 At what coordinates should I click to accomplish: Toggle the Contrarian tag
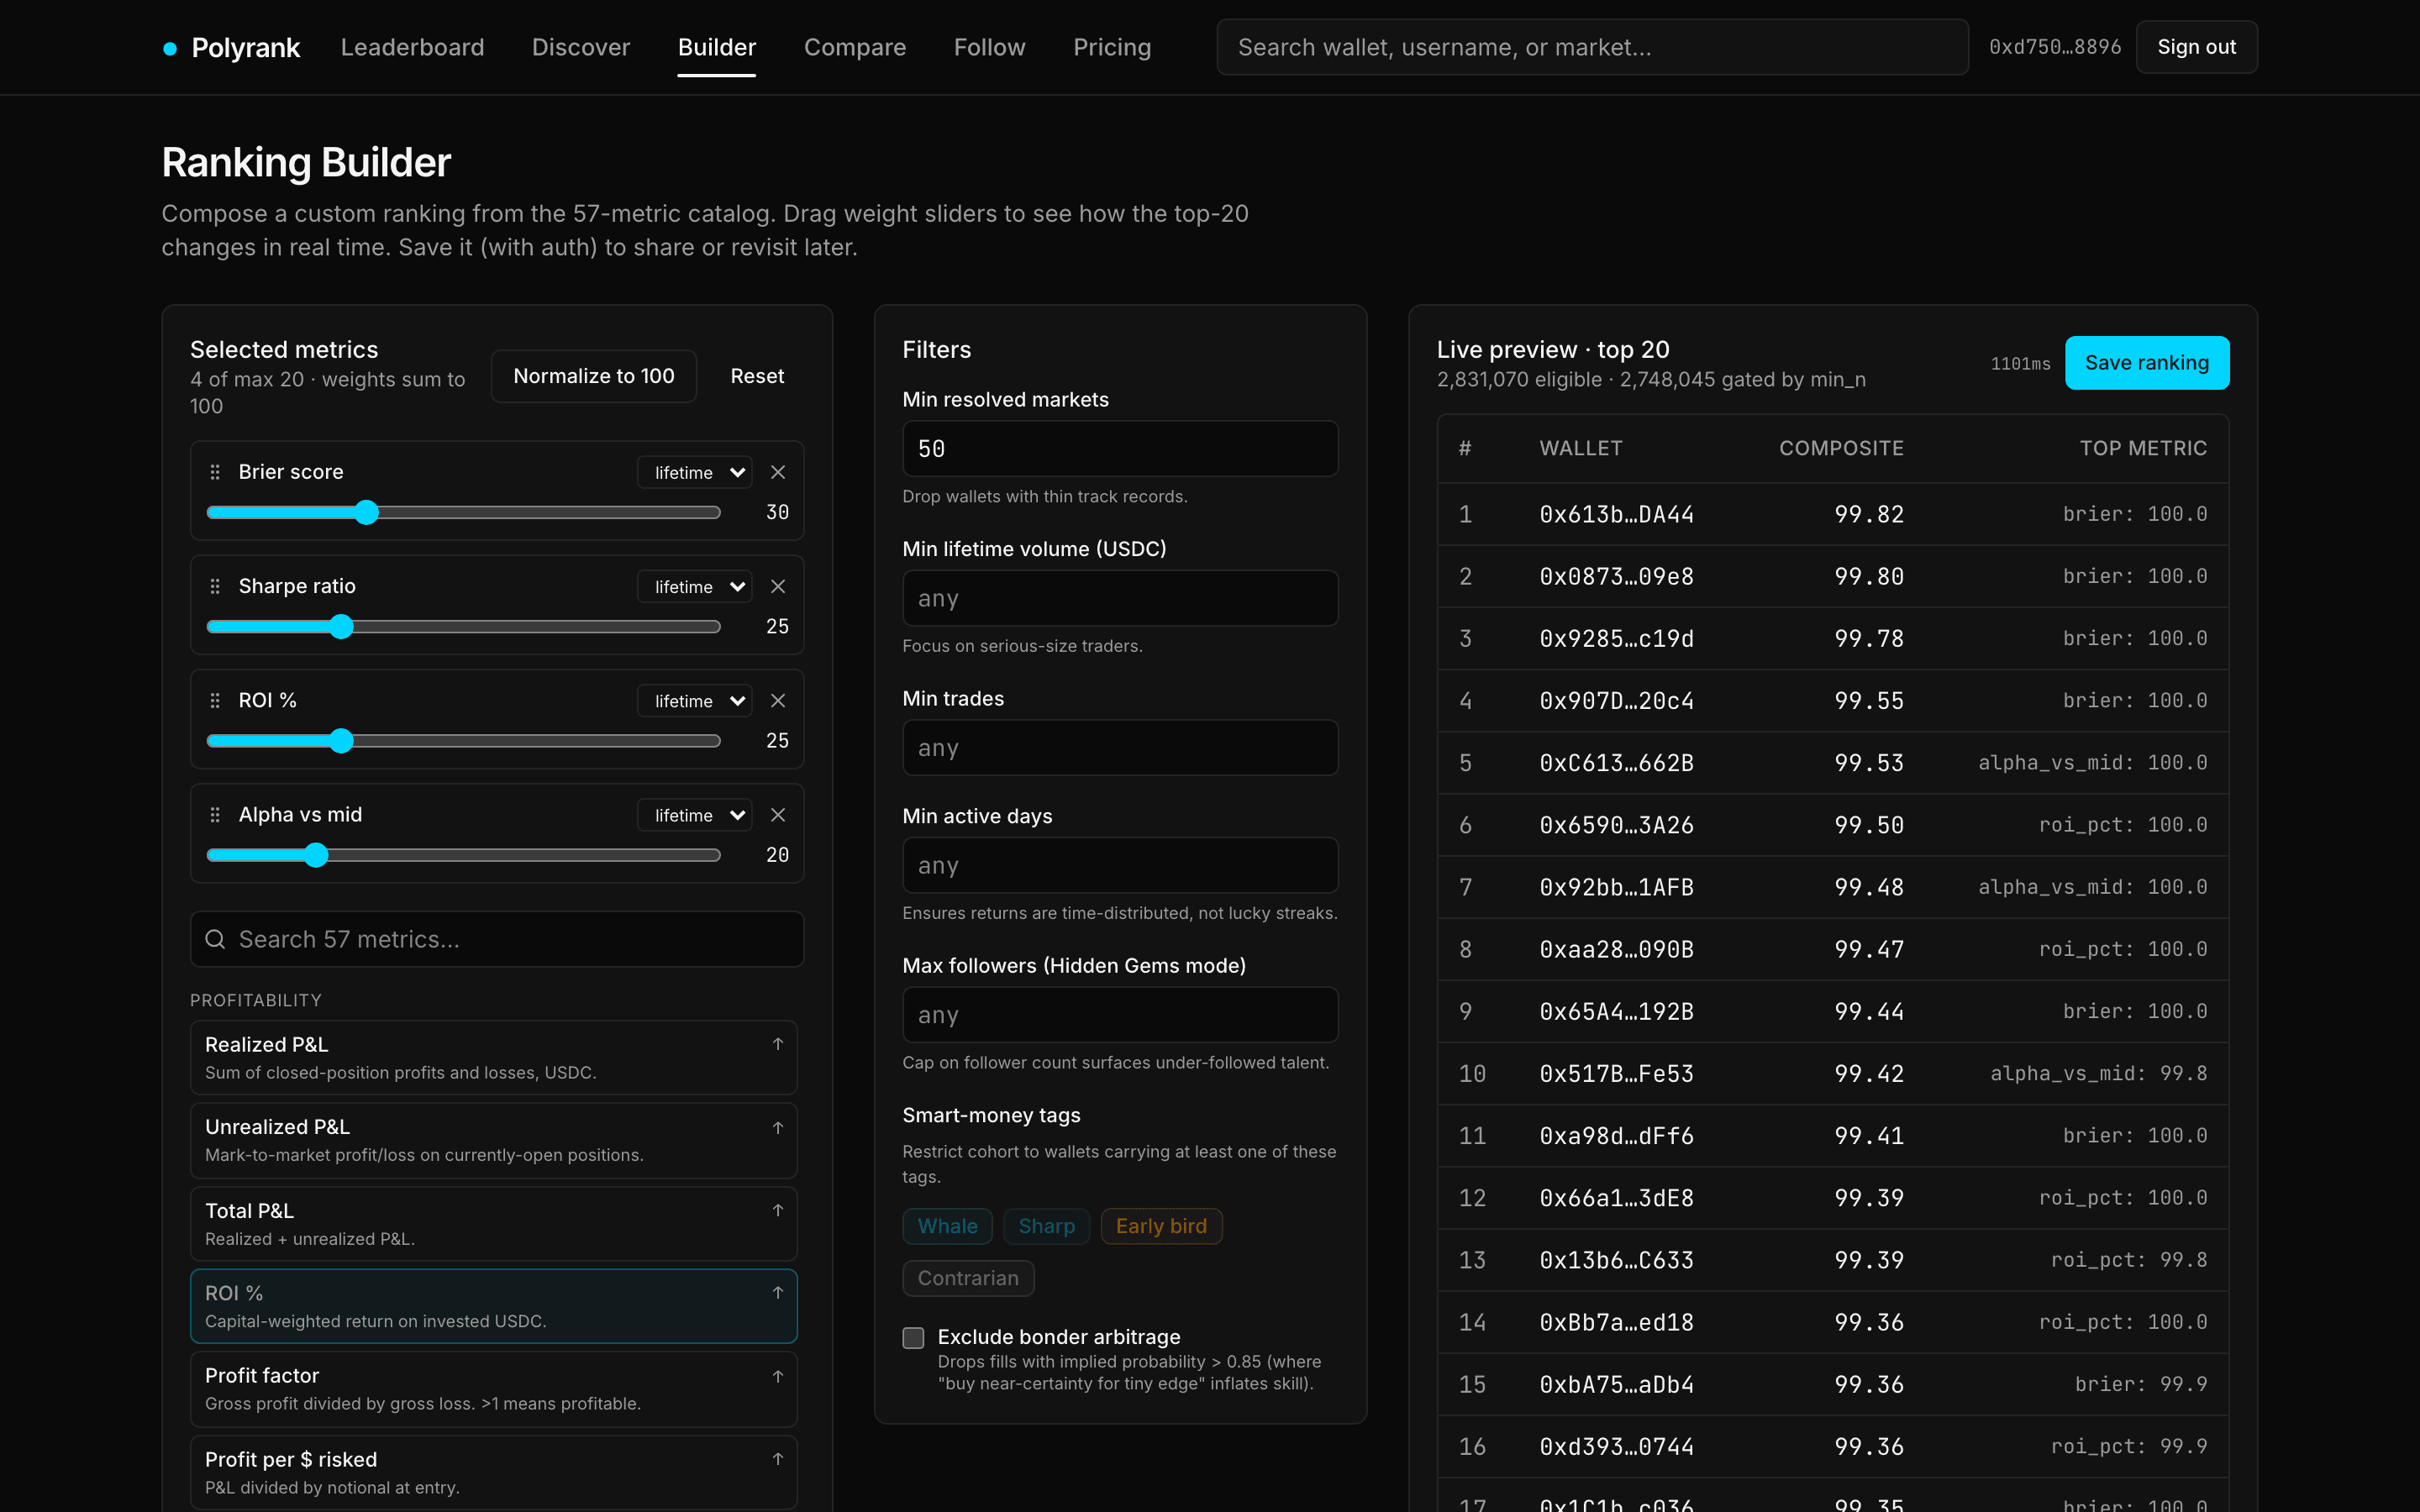coord(968,1278)
